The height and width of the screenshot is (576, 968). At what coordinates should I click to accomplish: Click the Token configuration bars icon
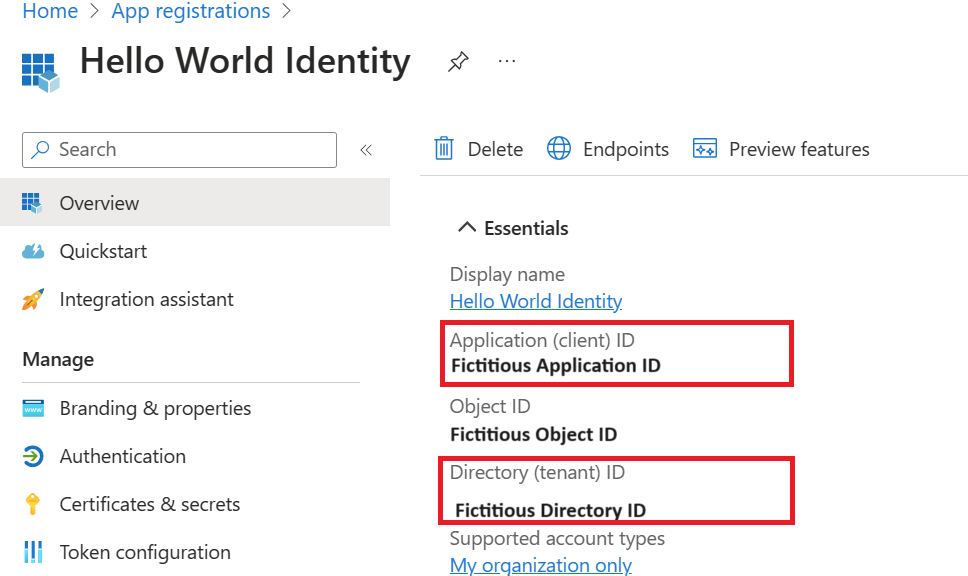[x=33, y=552]
